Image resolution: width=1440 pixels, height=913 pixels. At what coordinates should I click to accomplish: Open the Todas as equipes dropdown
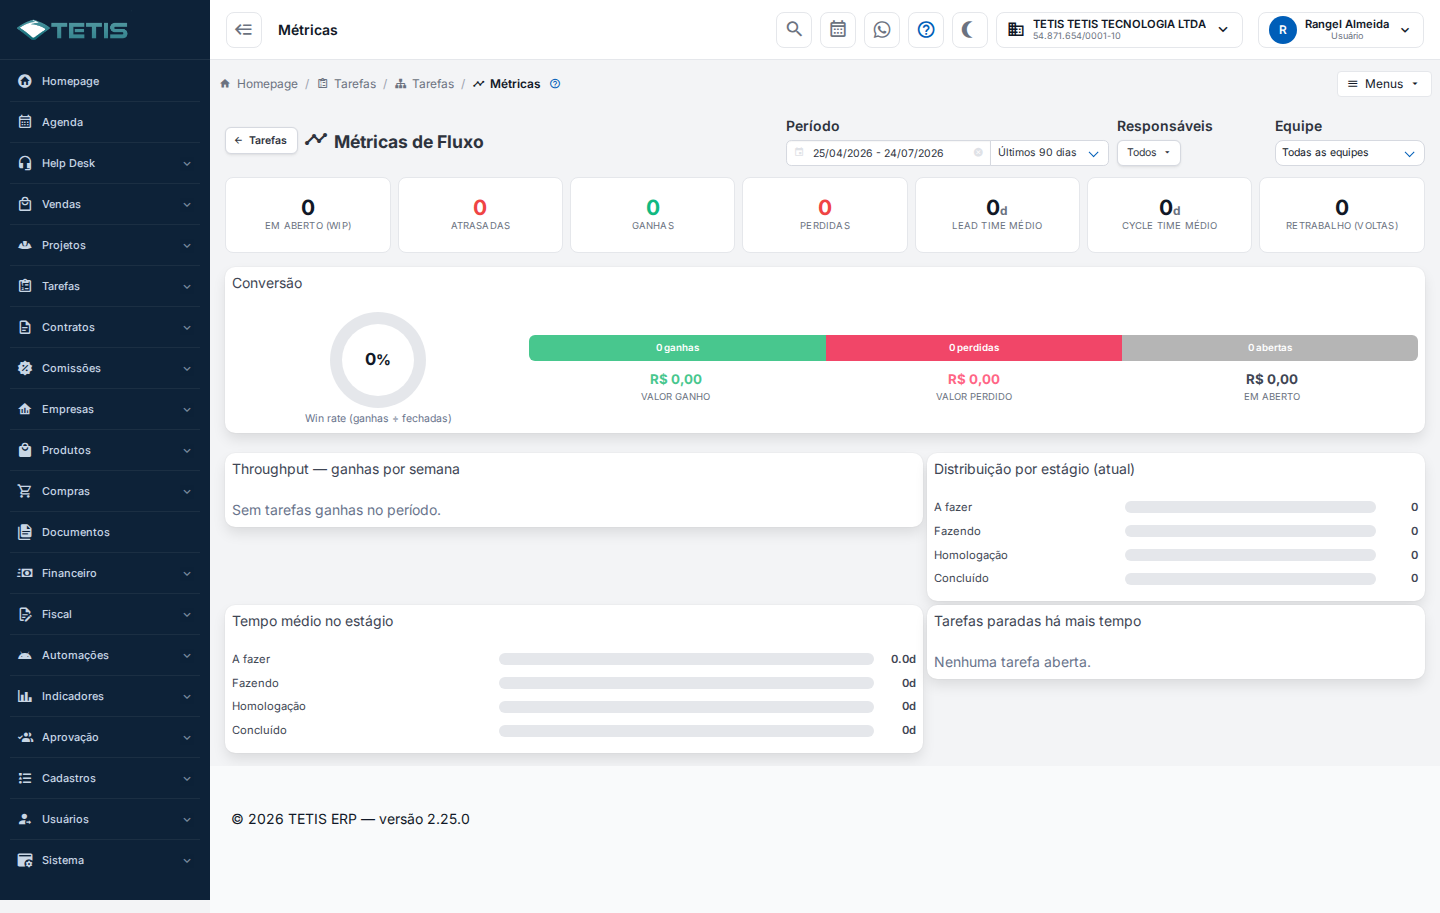[1349, 153]
